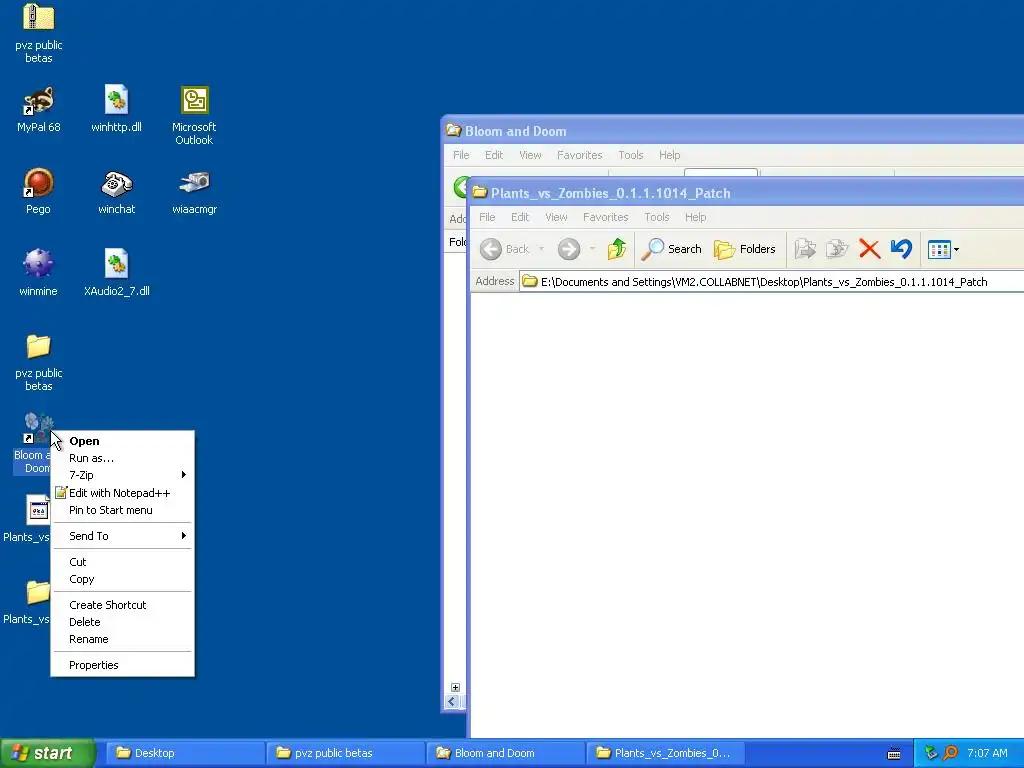Open Back history dropdown arrow
The width and height of the screenshot is (1024, 768).
tap(541, 249)
